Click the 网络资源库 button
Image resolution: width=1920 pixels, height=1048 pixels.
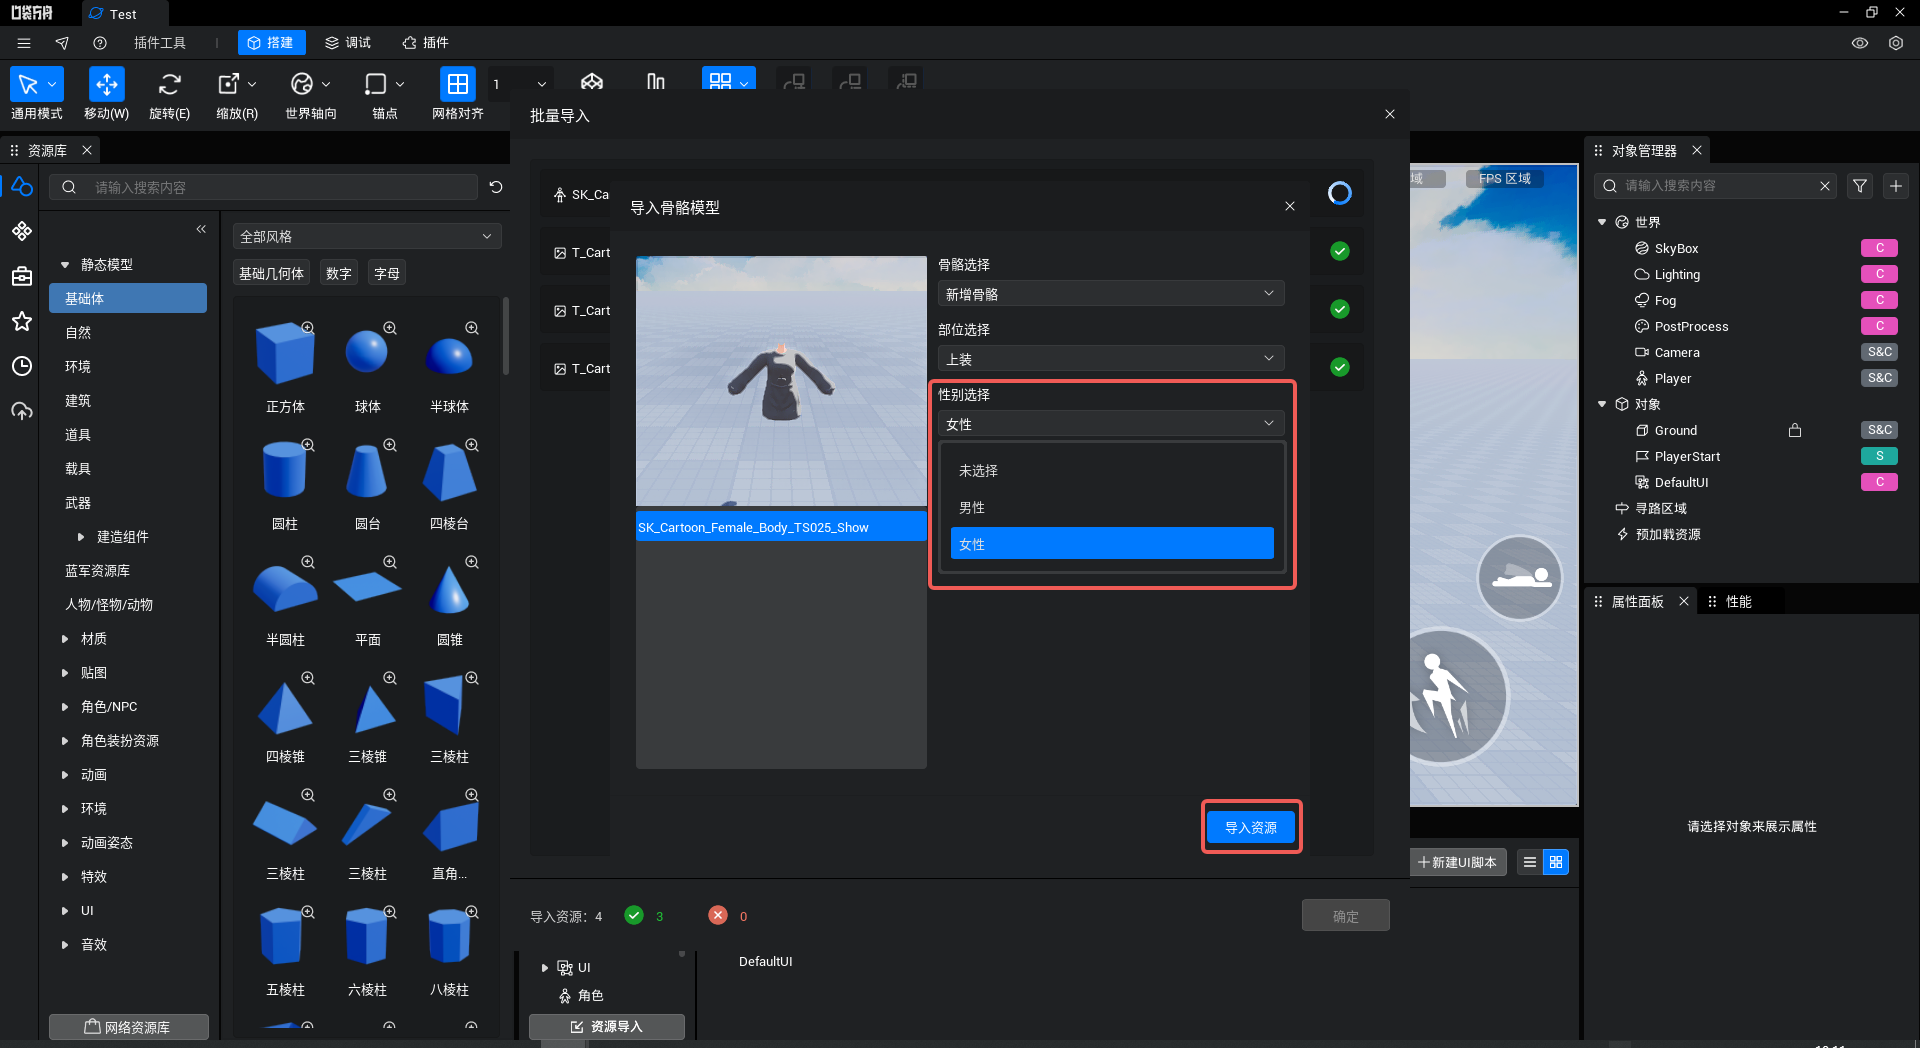128,1027
